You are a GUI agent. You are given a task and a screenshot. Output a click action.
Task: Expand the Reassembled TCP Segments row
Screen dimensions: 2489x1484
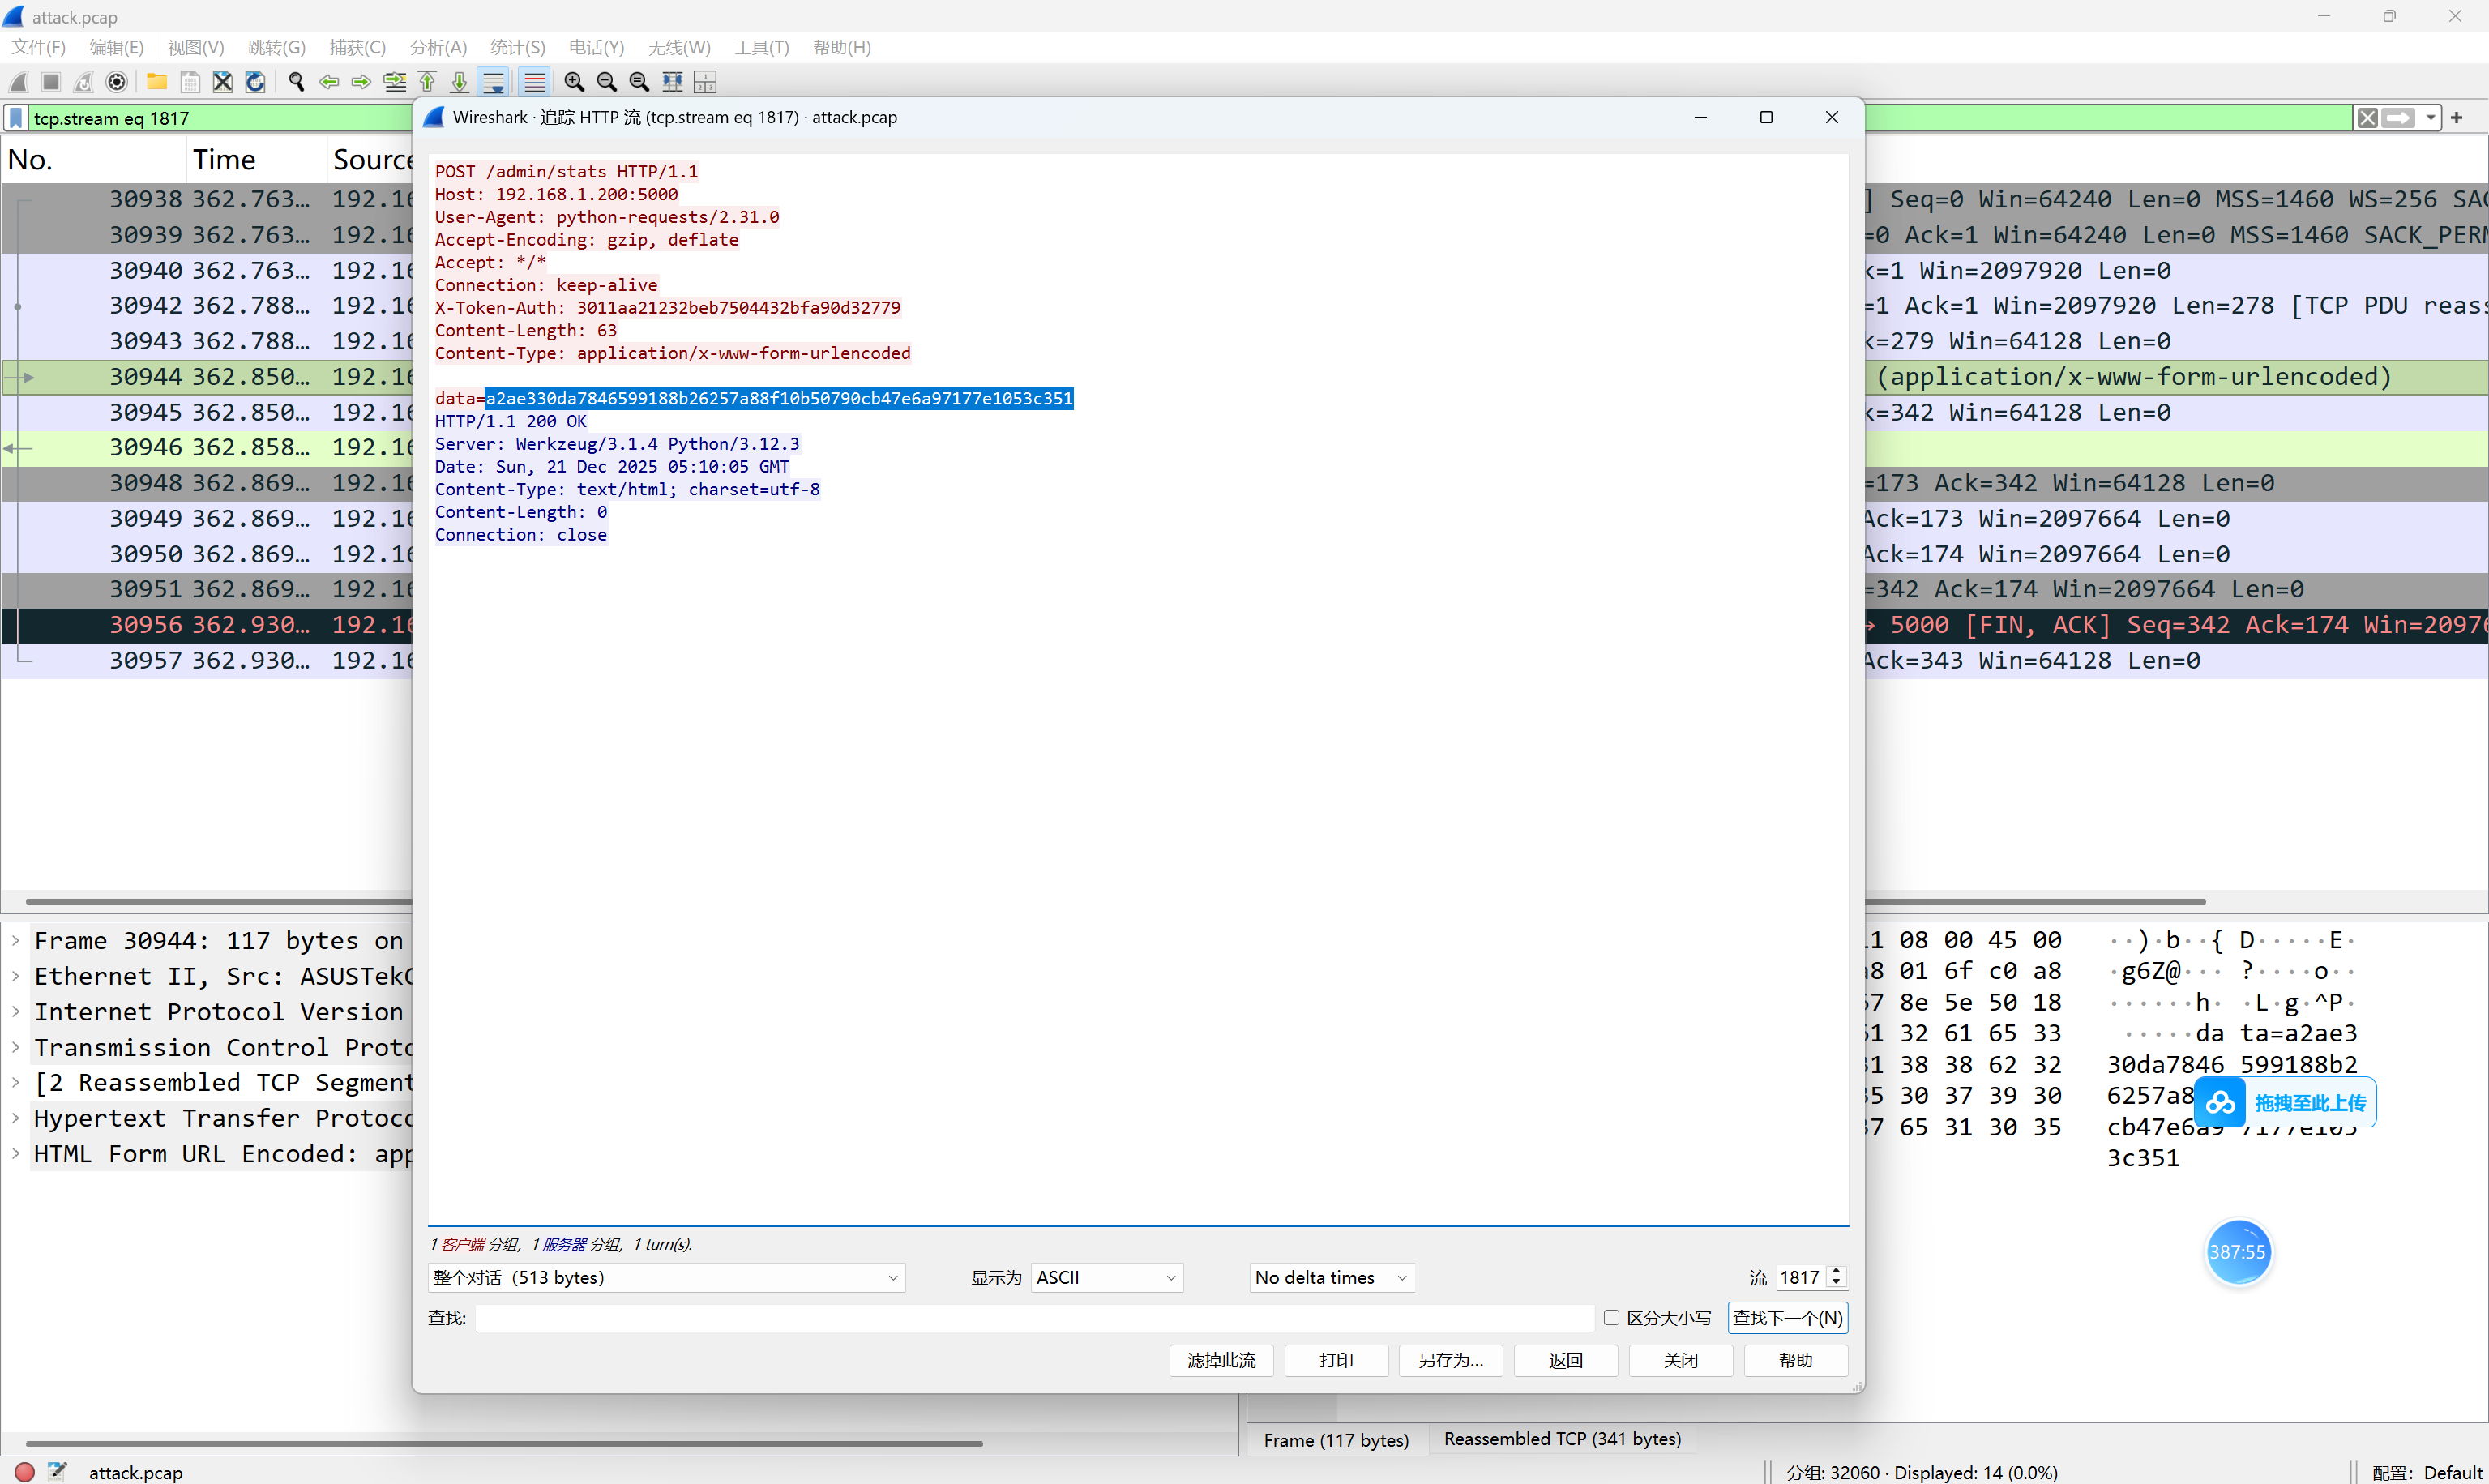[16, 1083]
